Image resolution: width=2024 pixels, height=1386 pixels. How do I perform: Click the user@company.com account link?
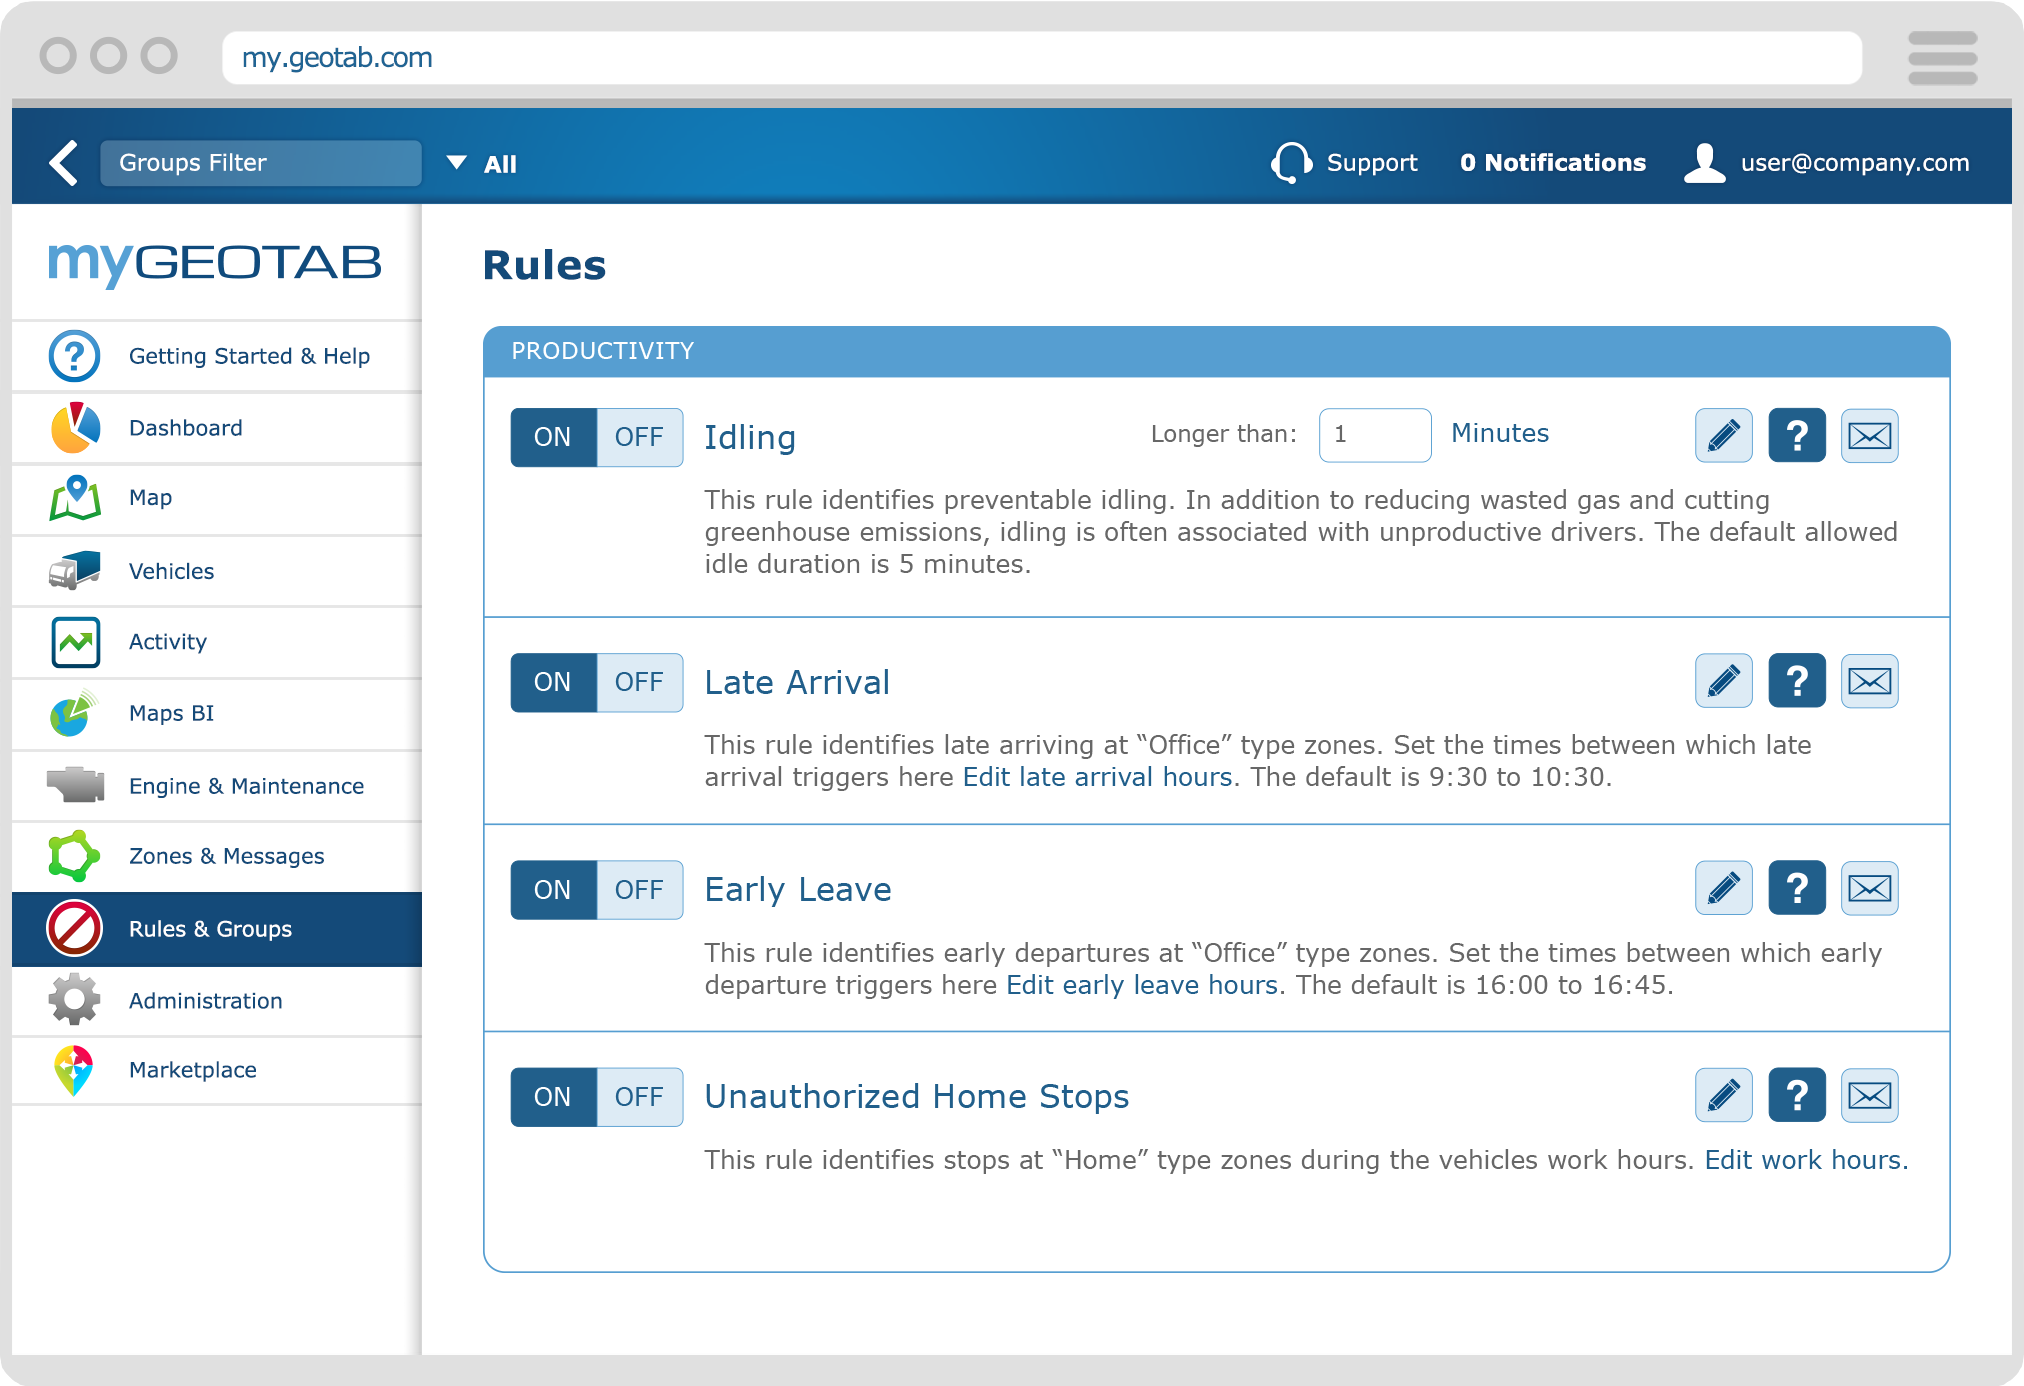1855,163
